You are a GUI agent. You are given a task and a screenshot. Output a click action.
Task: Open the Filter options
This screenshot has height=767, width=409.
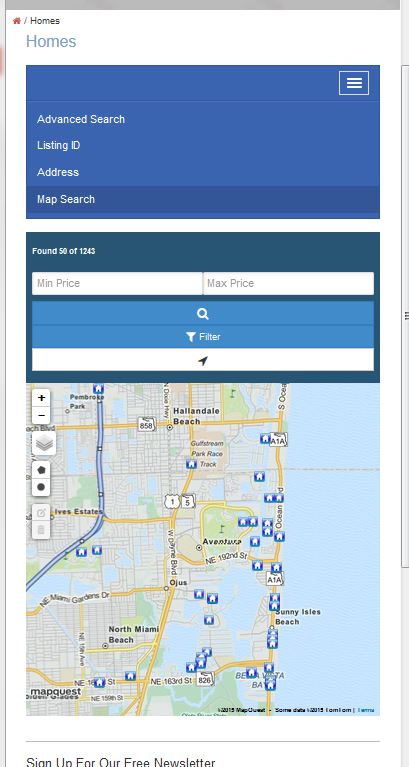pyautogui.click(x=203, y=337)
